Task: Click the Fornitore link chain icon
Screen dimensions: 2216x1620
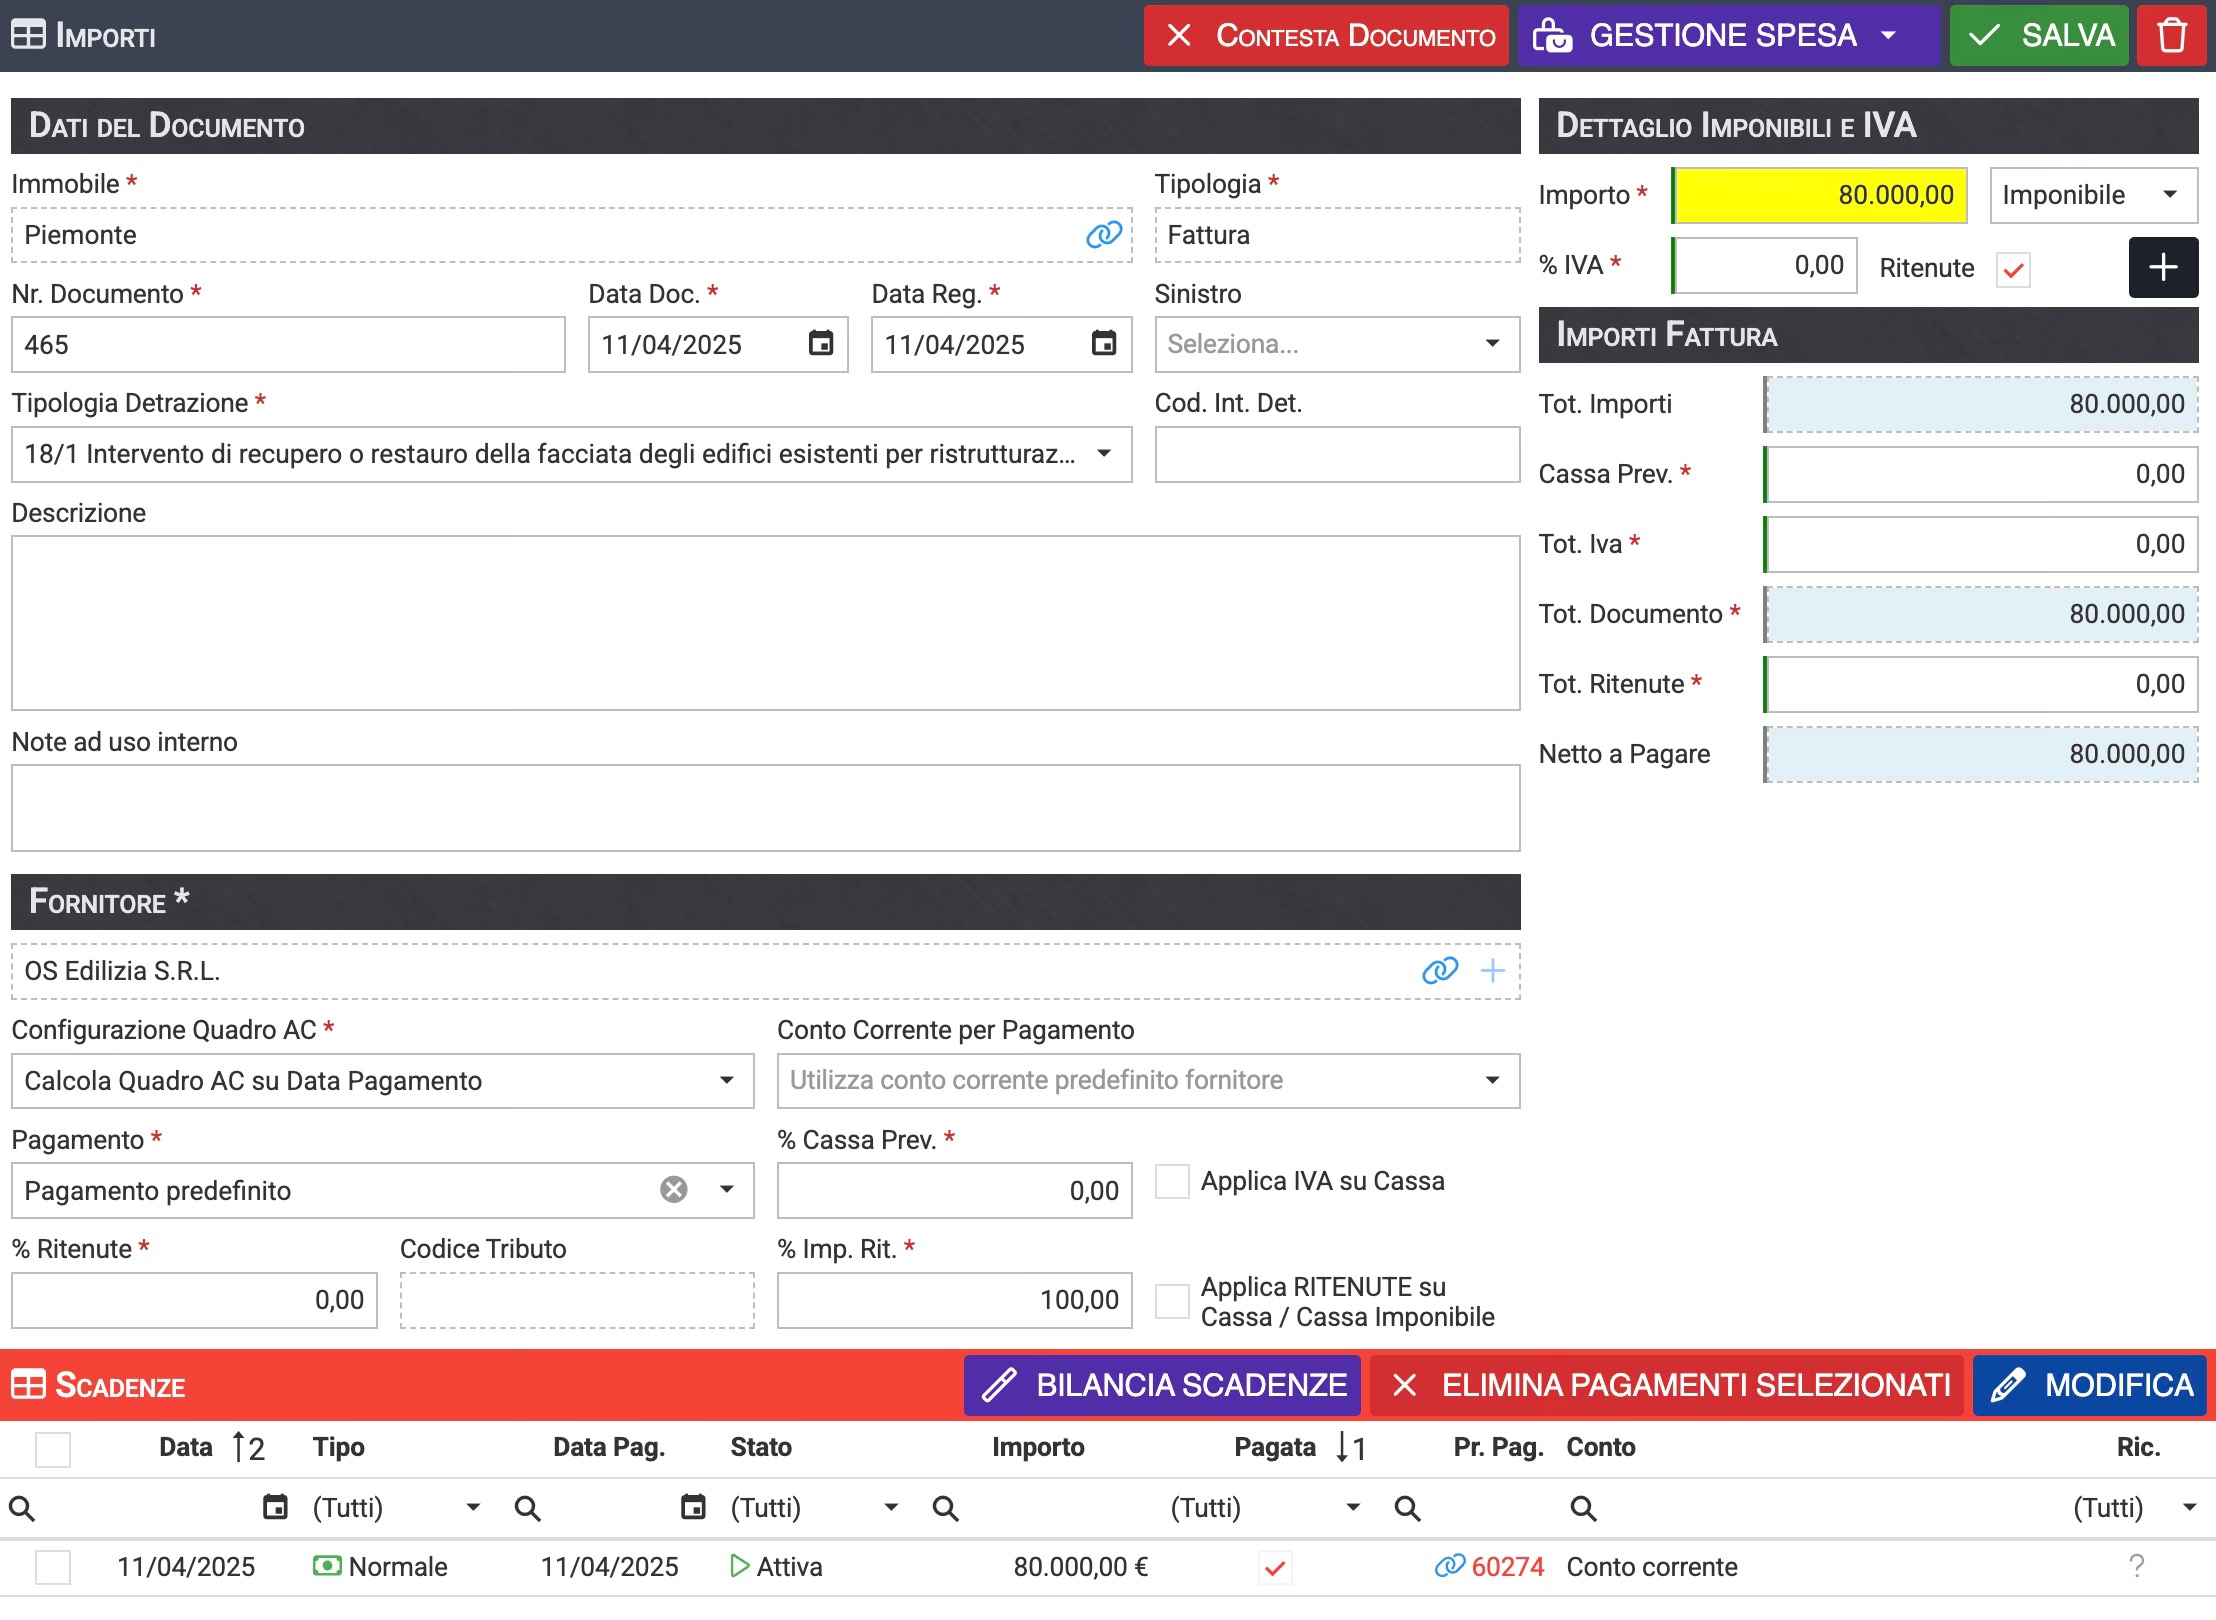Action: pos(1439,970)
